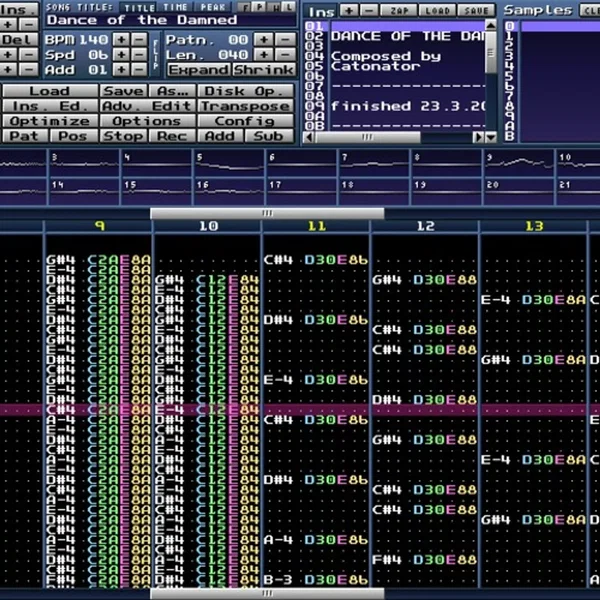600x600 pixels.
Task: Click the Rec record button
Action: click(x=172, y=136)
